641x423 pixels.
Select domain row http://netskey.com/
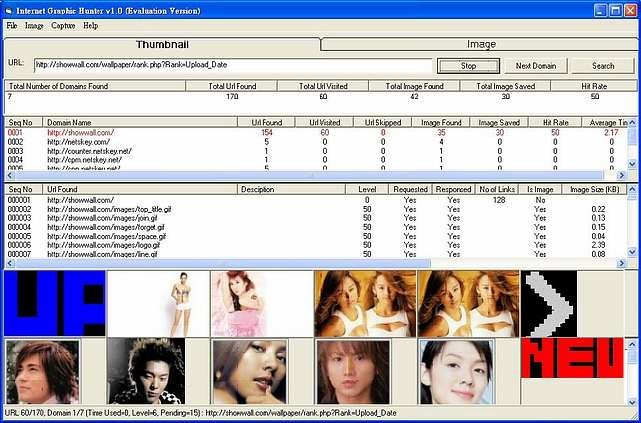(316, 142)
